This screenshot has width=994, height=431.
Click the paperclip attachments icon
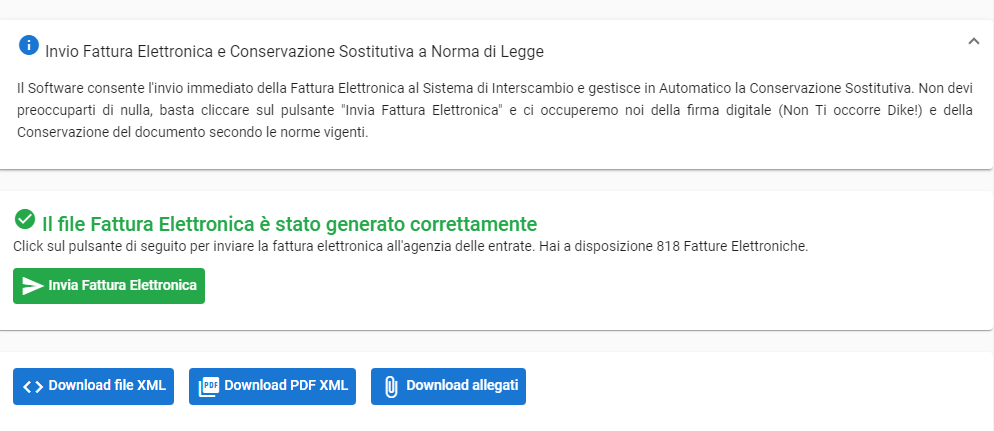391,387
